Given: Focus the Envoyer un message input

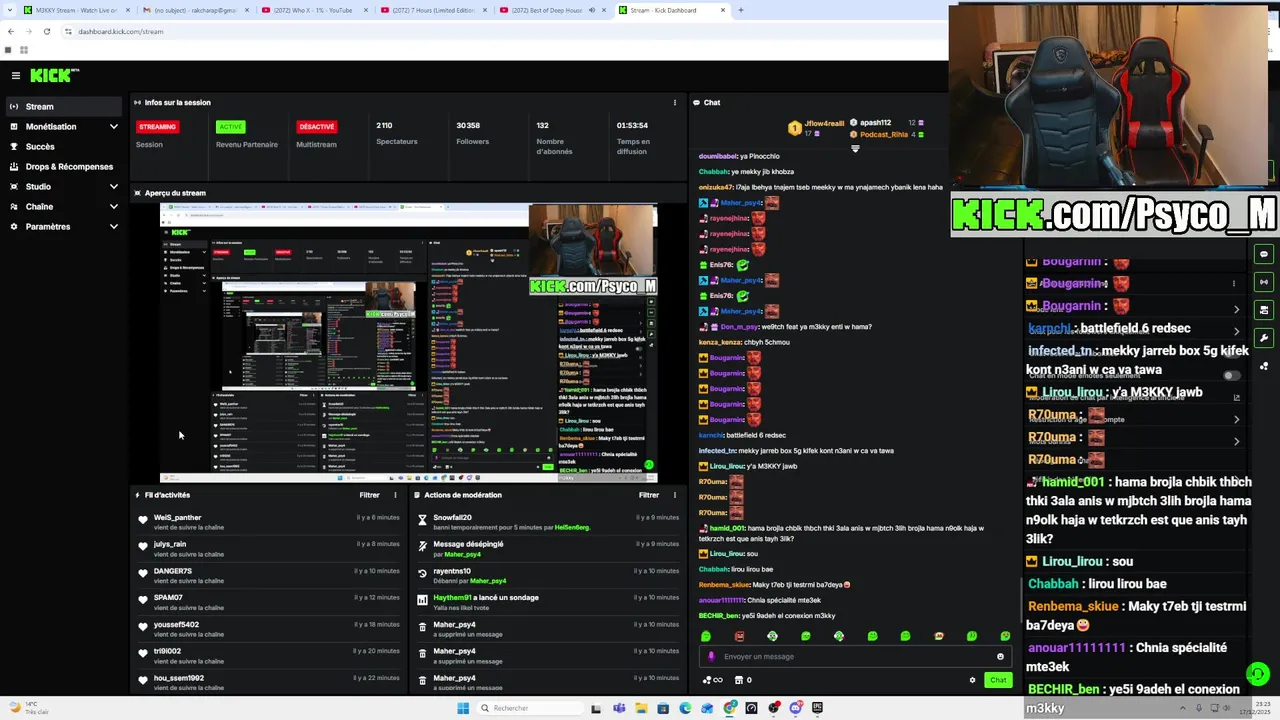Looking at the screenshot, I should click(x=855, y=657).
